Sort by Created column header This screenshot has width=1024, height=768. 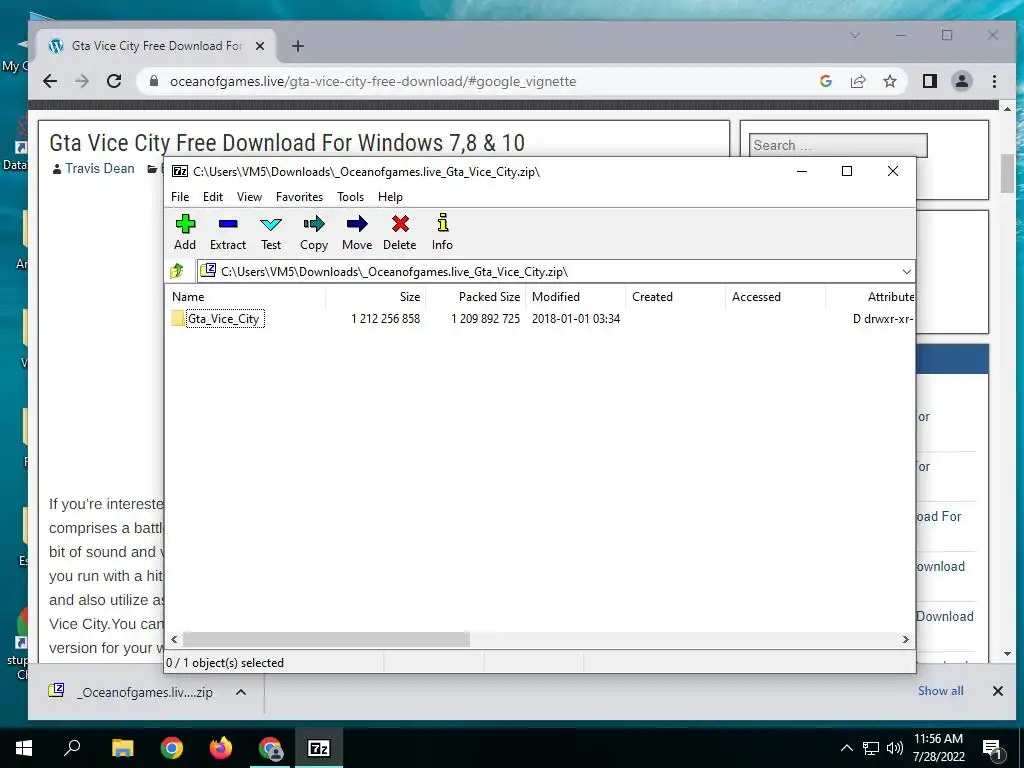tap(675, 296)
